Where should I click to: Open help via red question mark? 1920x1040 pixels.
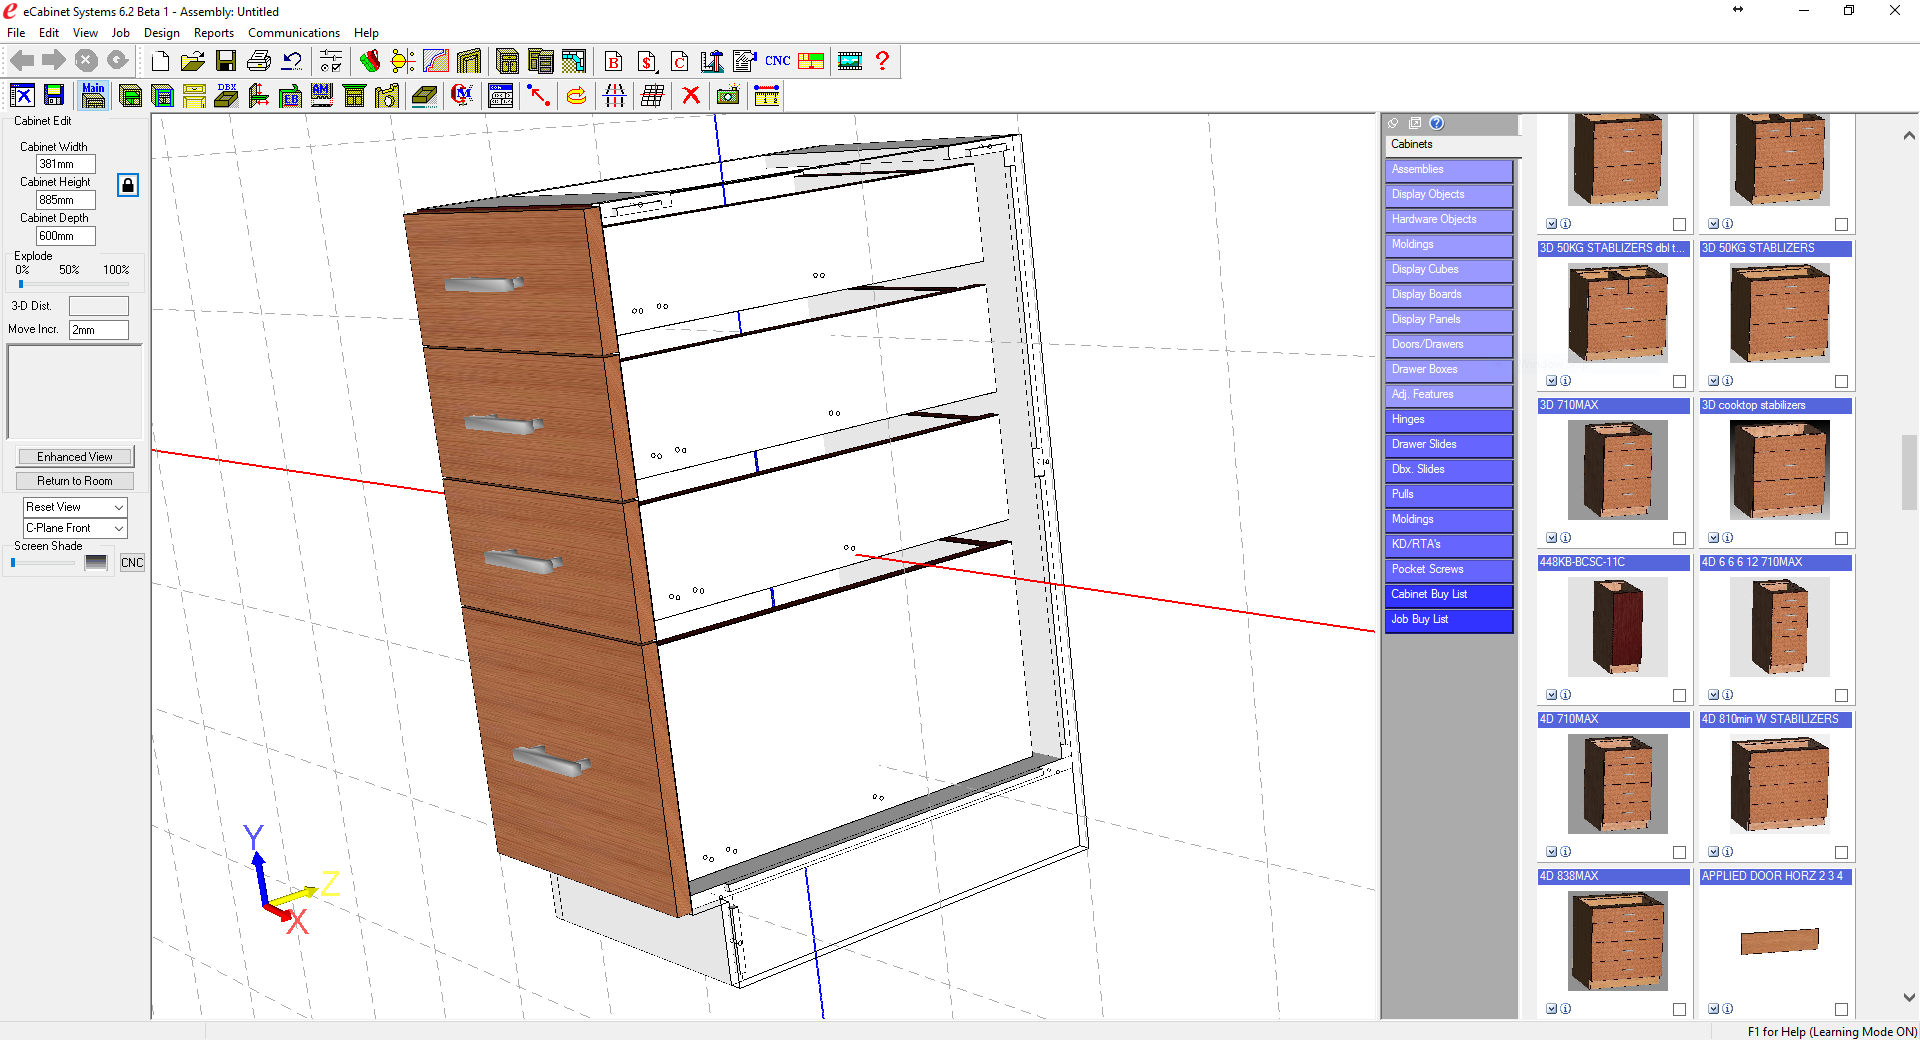click(882, 61)
